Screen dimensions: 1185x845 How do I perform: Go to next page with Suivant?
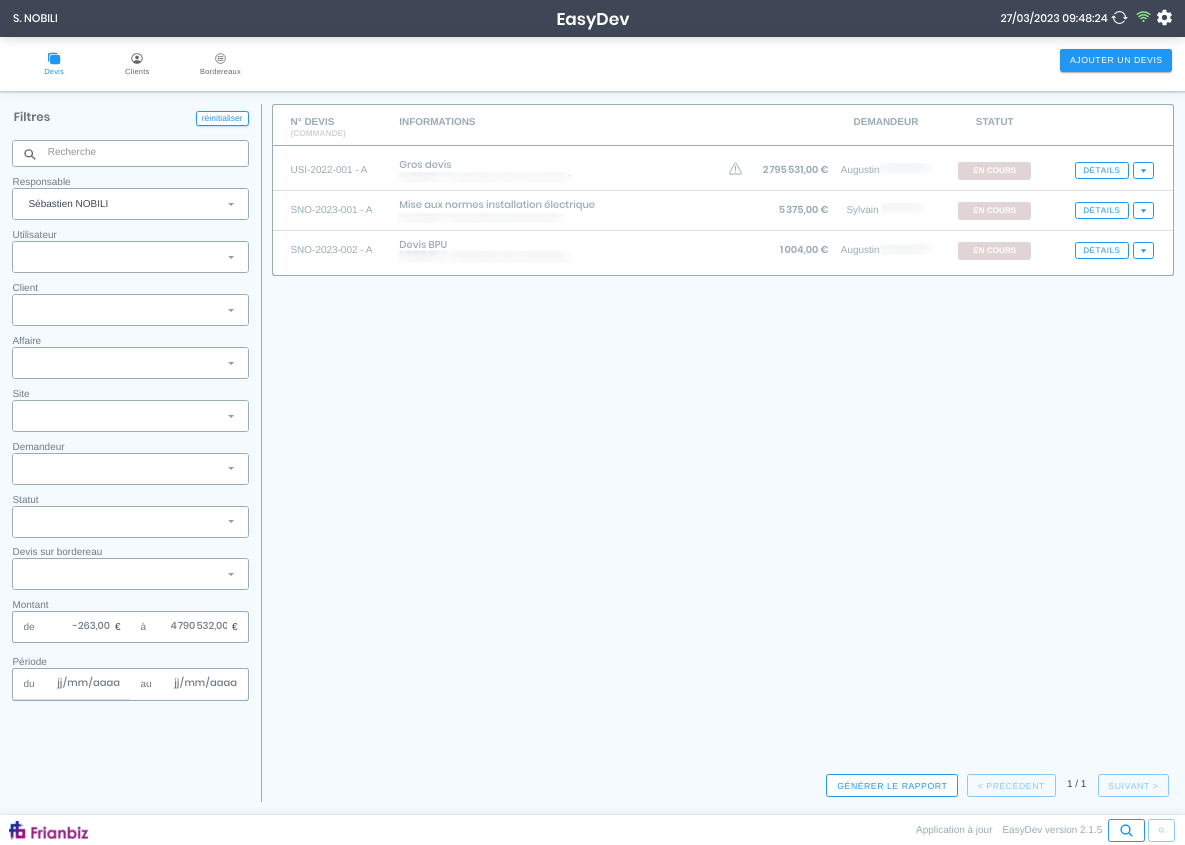[x=1133, y=785]
